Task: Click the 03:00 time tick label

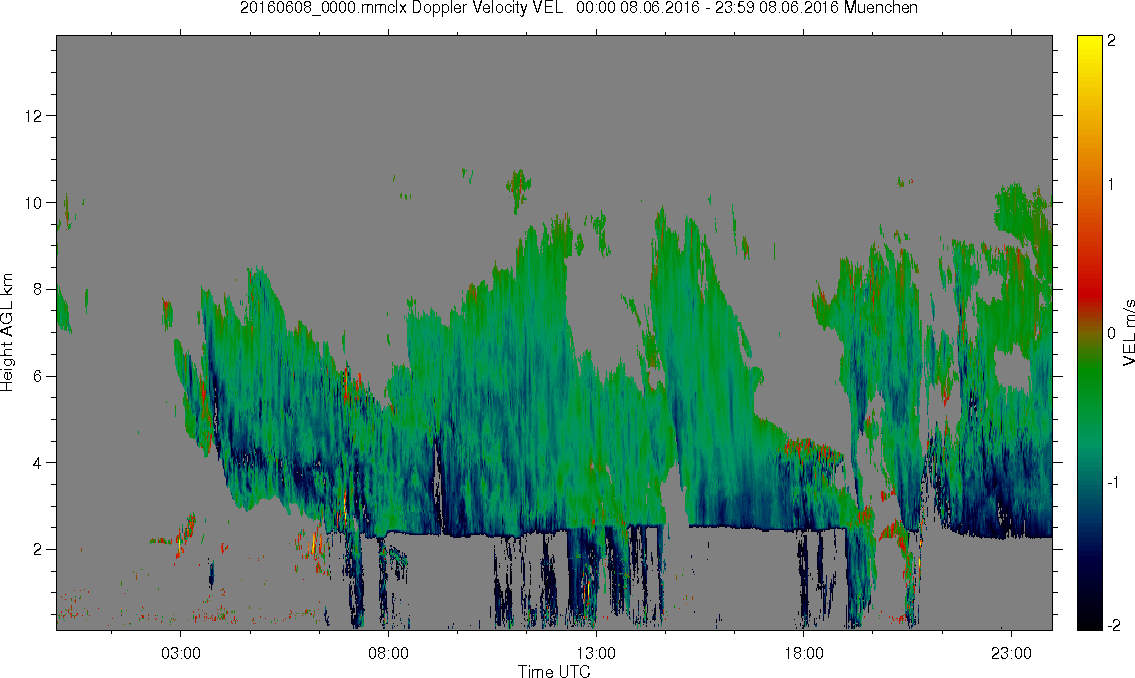Action: (x=180, y=653)
